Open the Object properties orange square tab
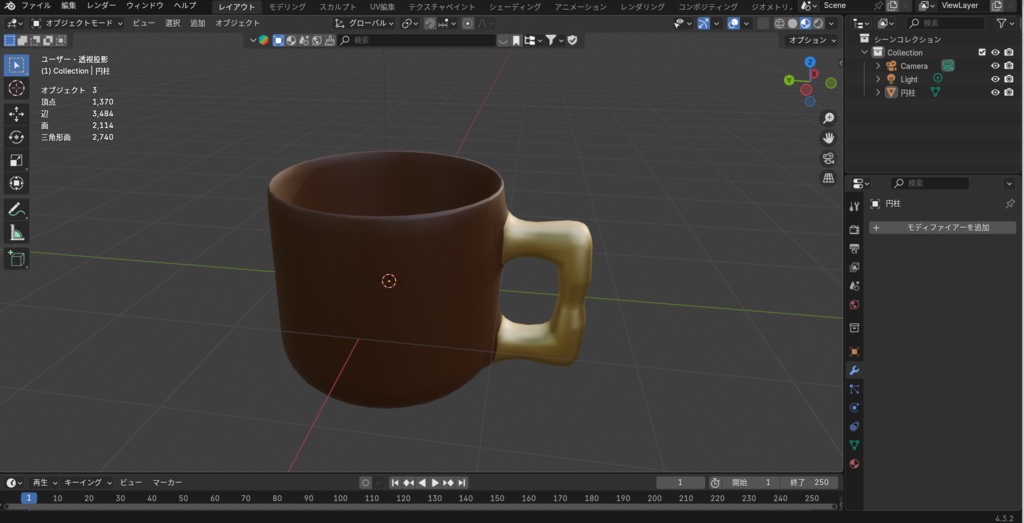The height and width of the screenshot is (523, 1024). (x=854, y=351)
